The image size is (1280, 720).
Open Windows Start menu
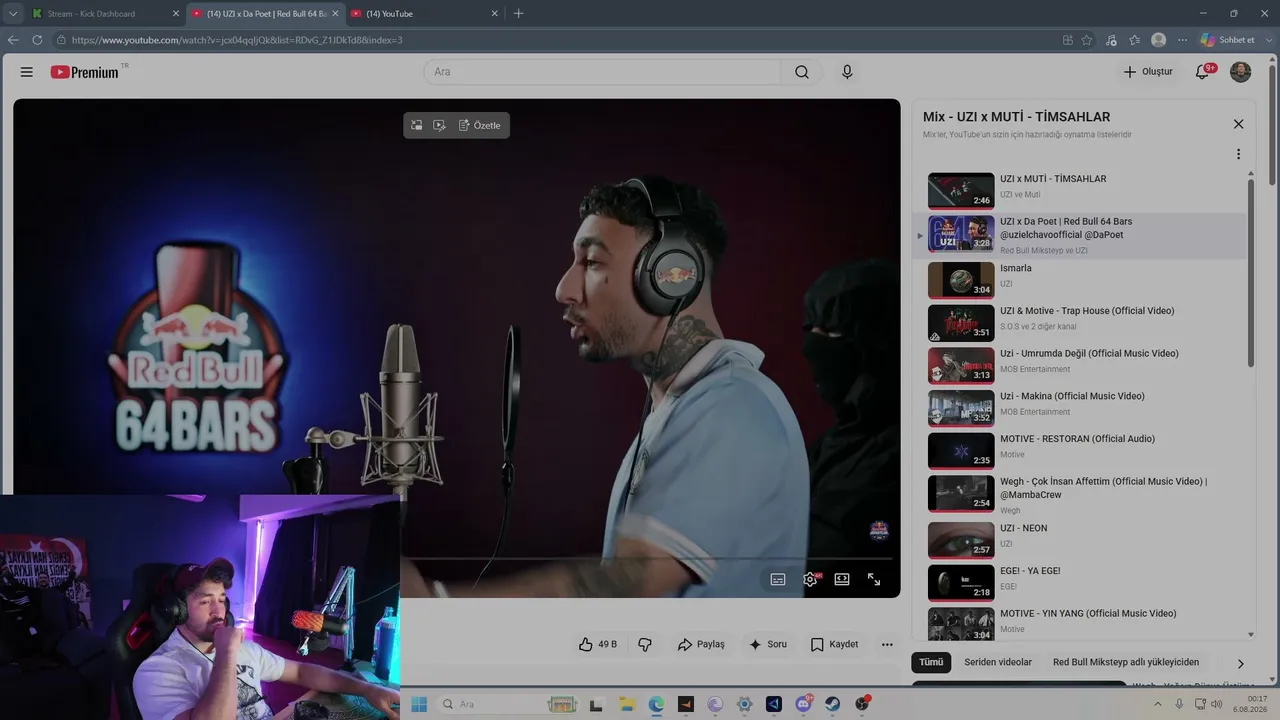click(419, 704)
